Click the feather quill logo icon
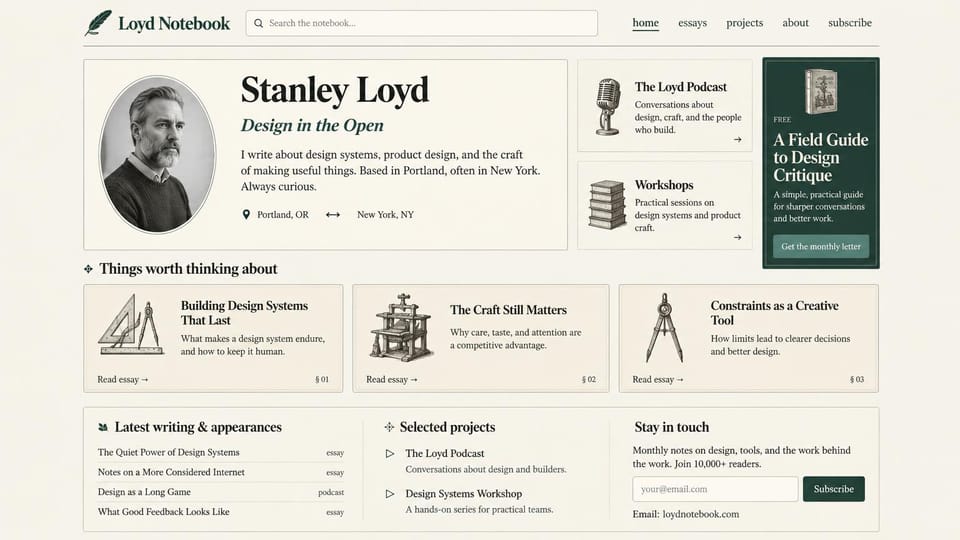Viewport: 960px width, 540px height. click(x=98, y=23)
